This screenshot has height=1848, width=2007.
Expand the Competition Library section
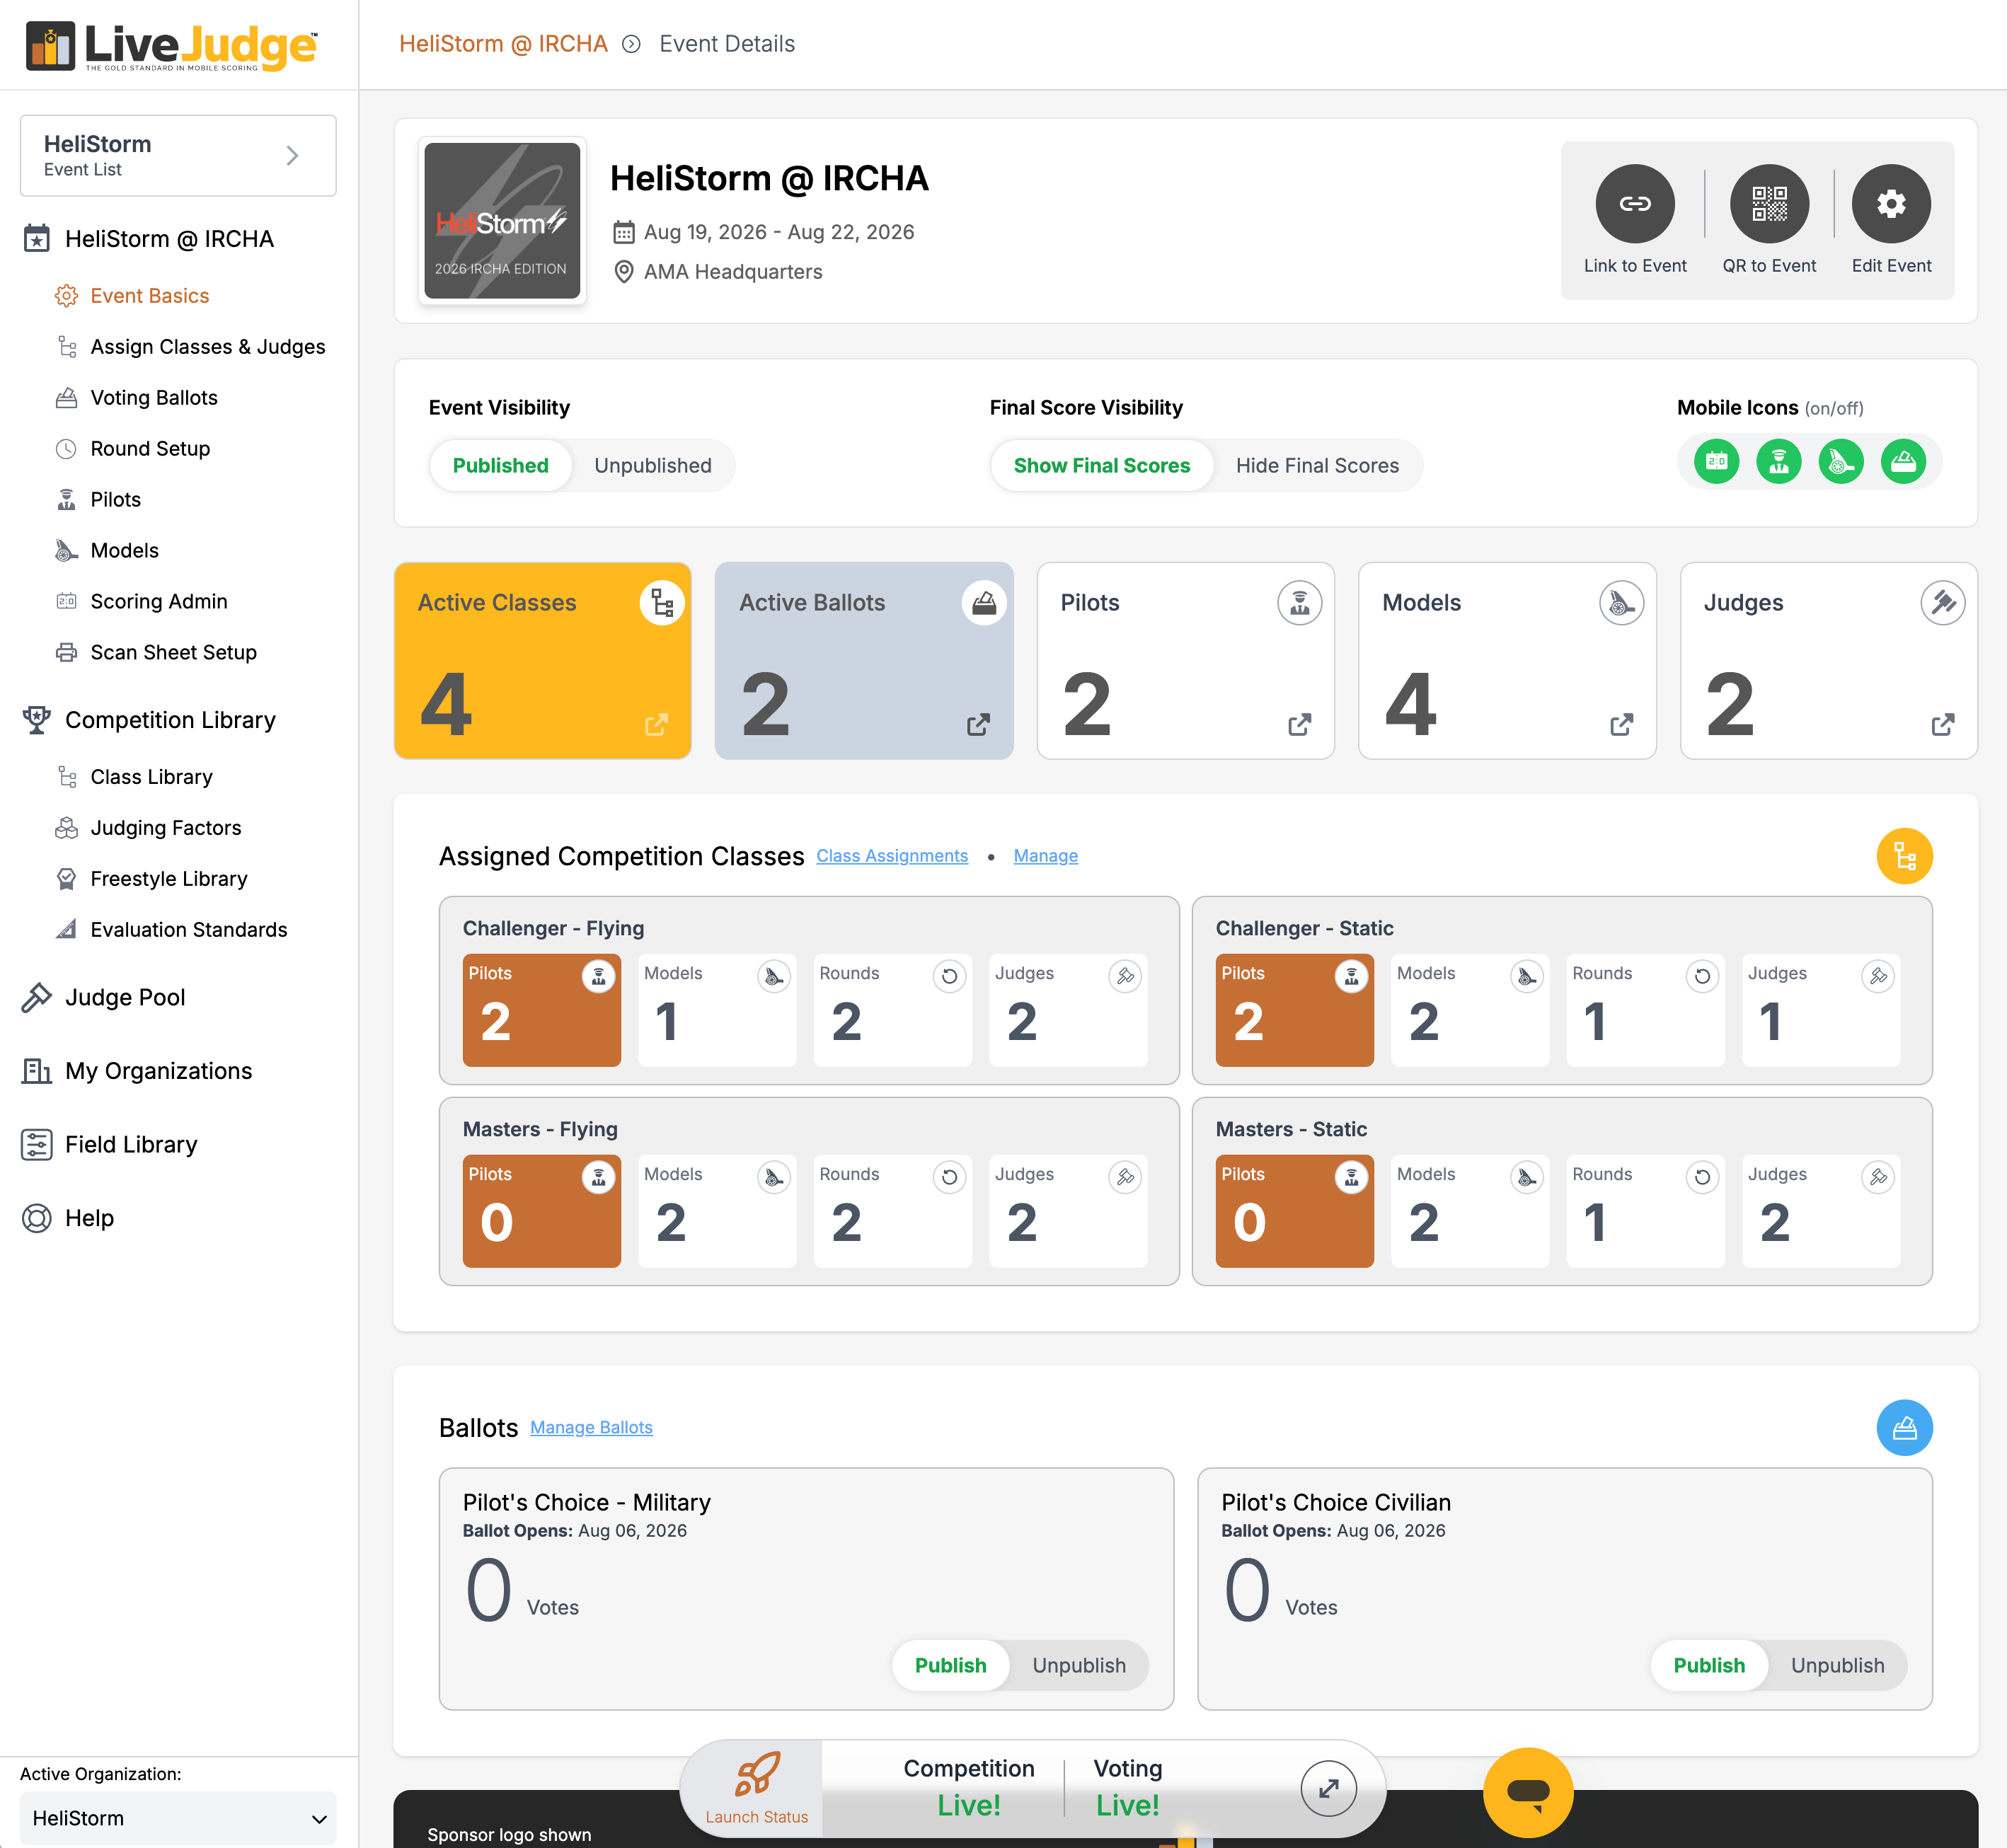tap(149, 720)
